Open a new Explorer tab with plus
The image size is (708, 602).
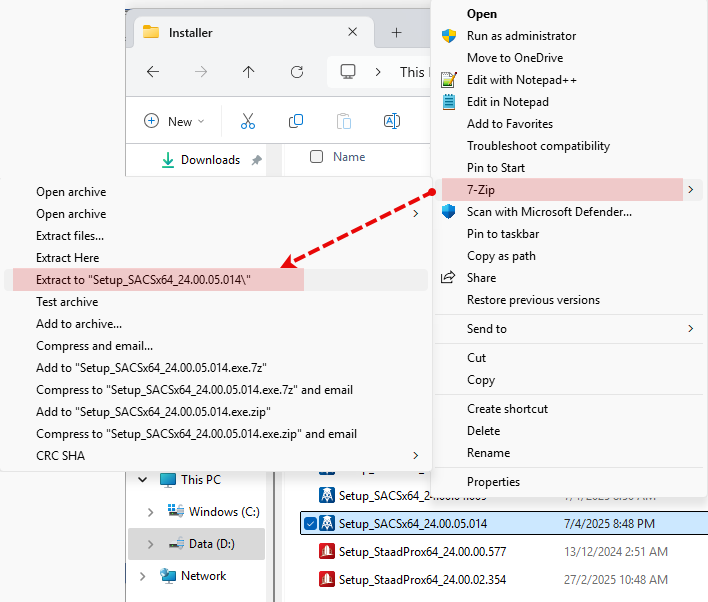[396, 33]
